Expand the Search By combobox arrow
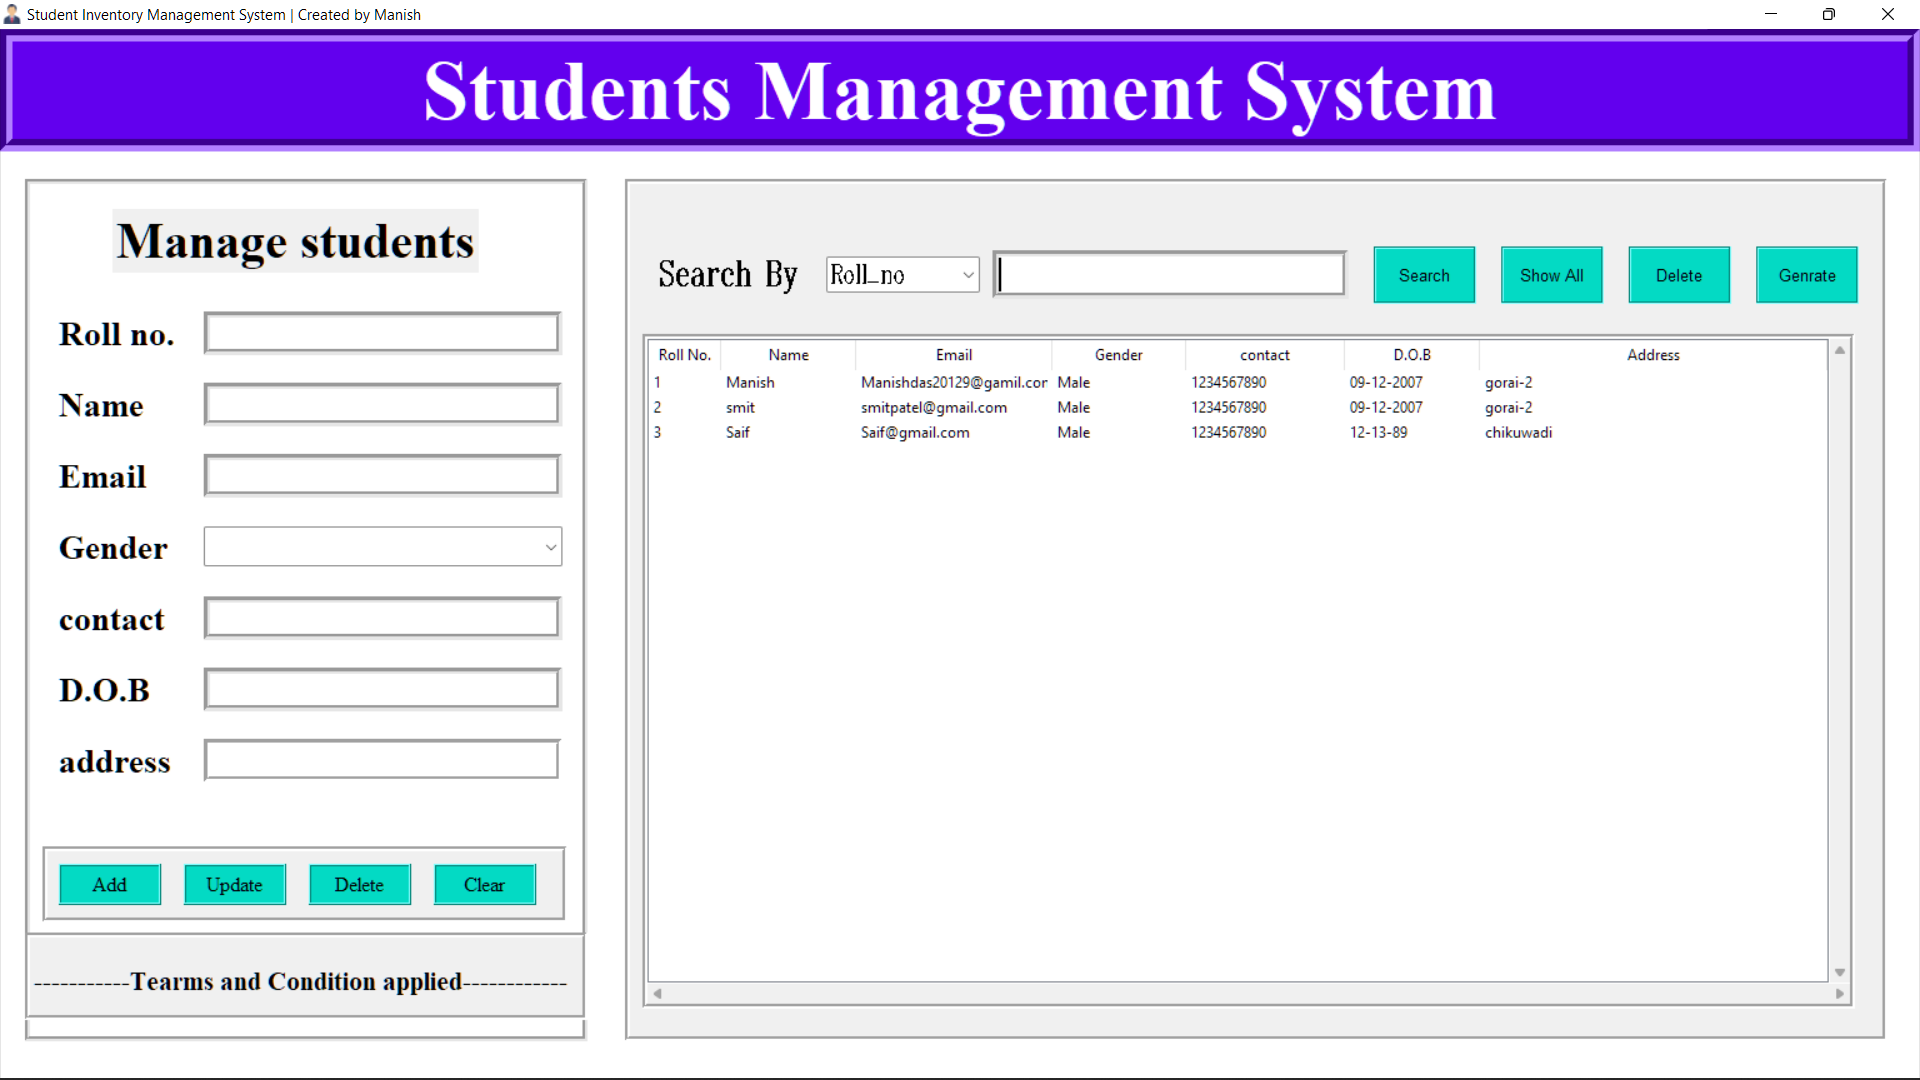The height and width of the screenshot is (1080, 1920). pyautogui.click(x=966, y=274)
